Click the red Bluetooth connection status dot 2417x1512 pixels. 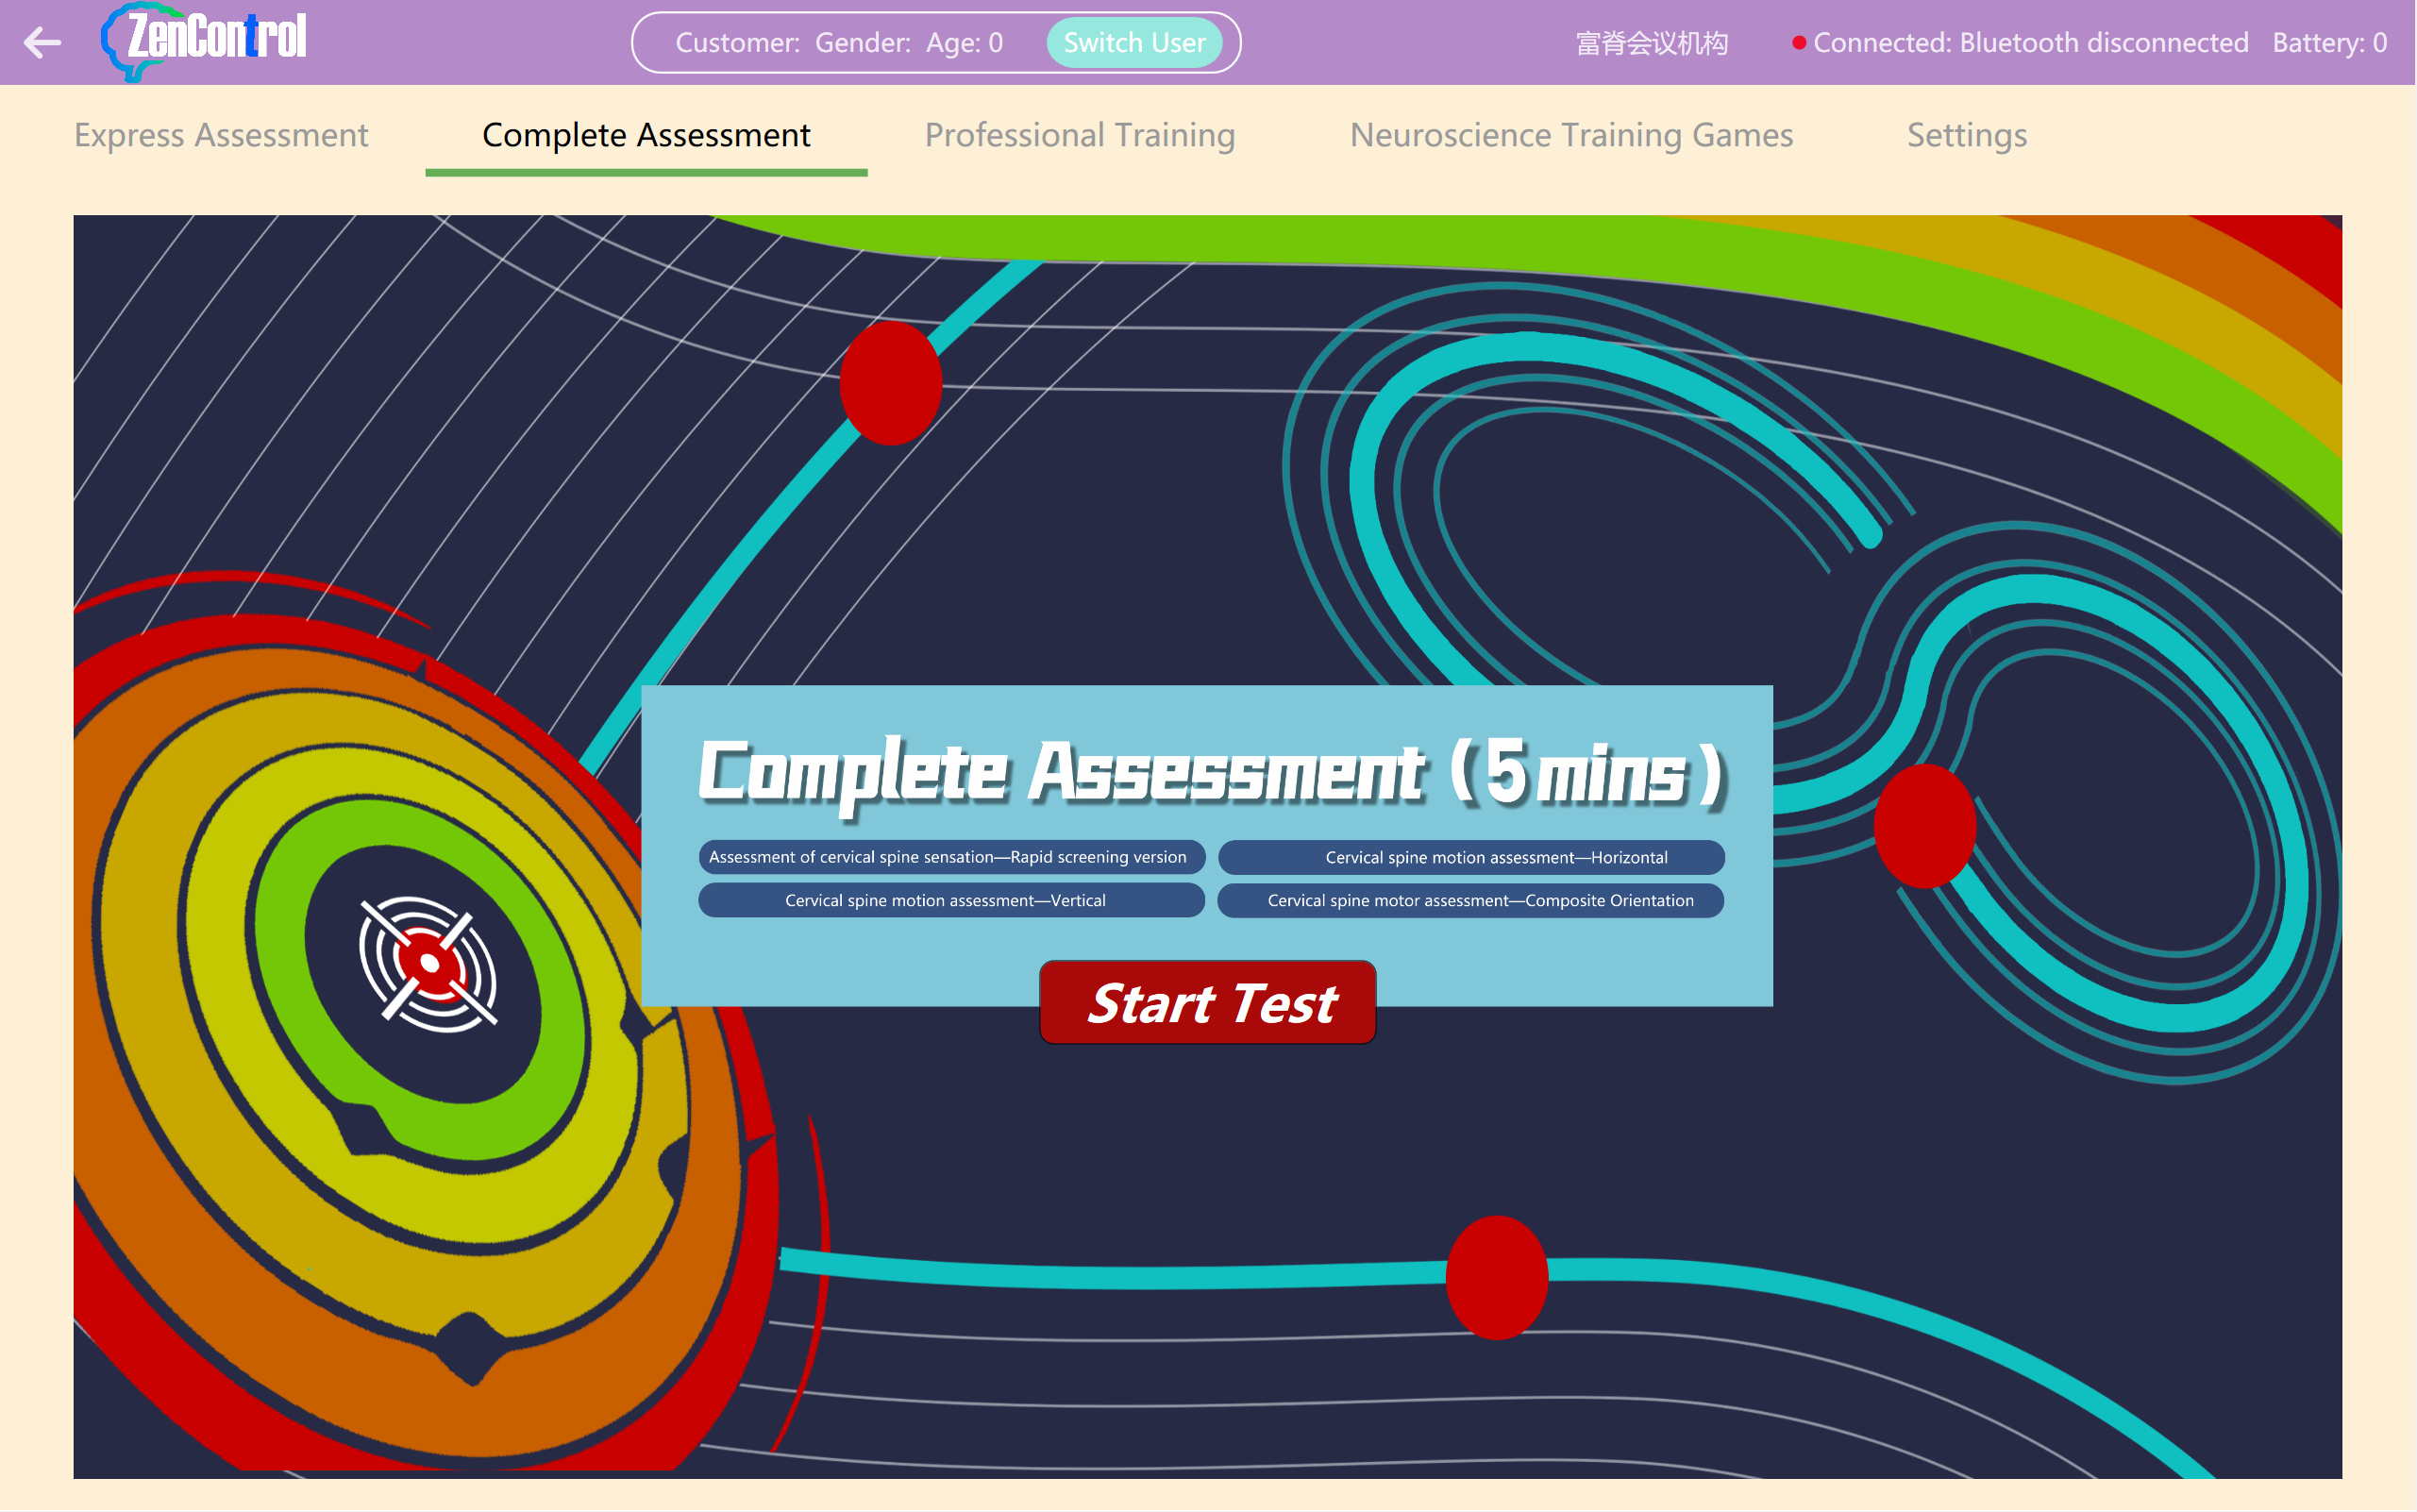tap(1798, 43)
